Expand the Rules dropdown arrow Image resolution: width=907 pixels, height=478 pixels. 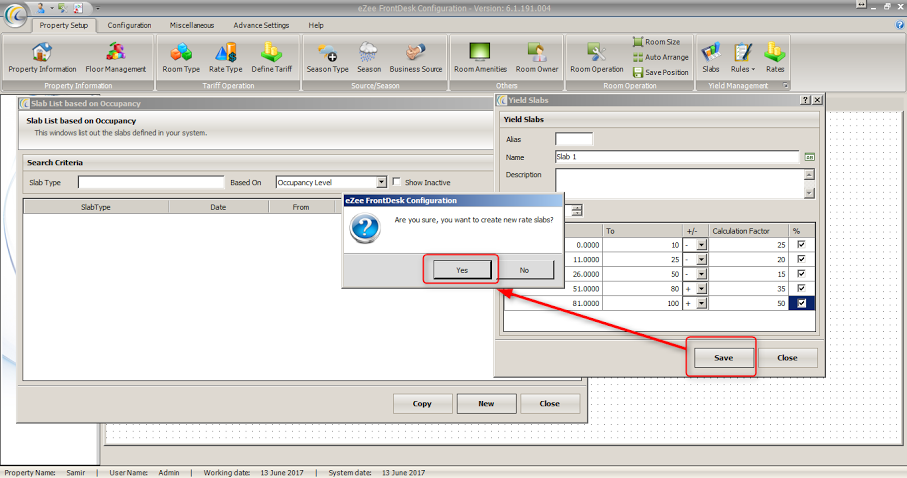click(x=753, y=69)
